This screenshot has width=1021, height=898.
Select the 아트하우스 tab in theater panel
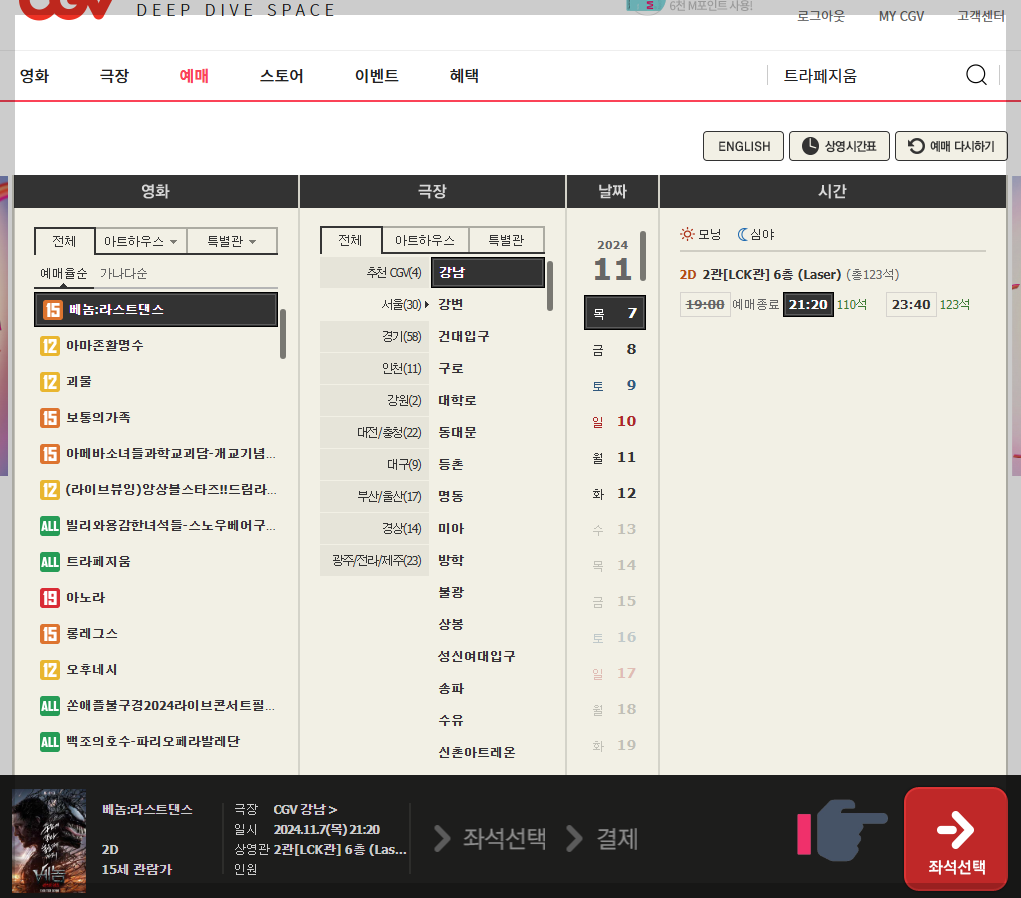(425, 240)
